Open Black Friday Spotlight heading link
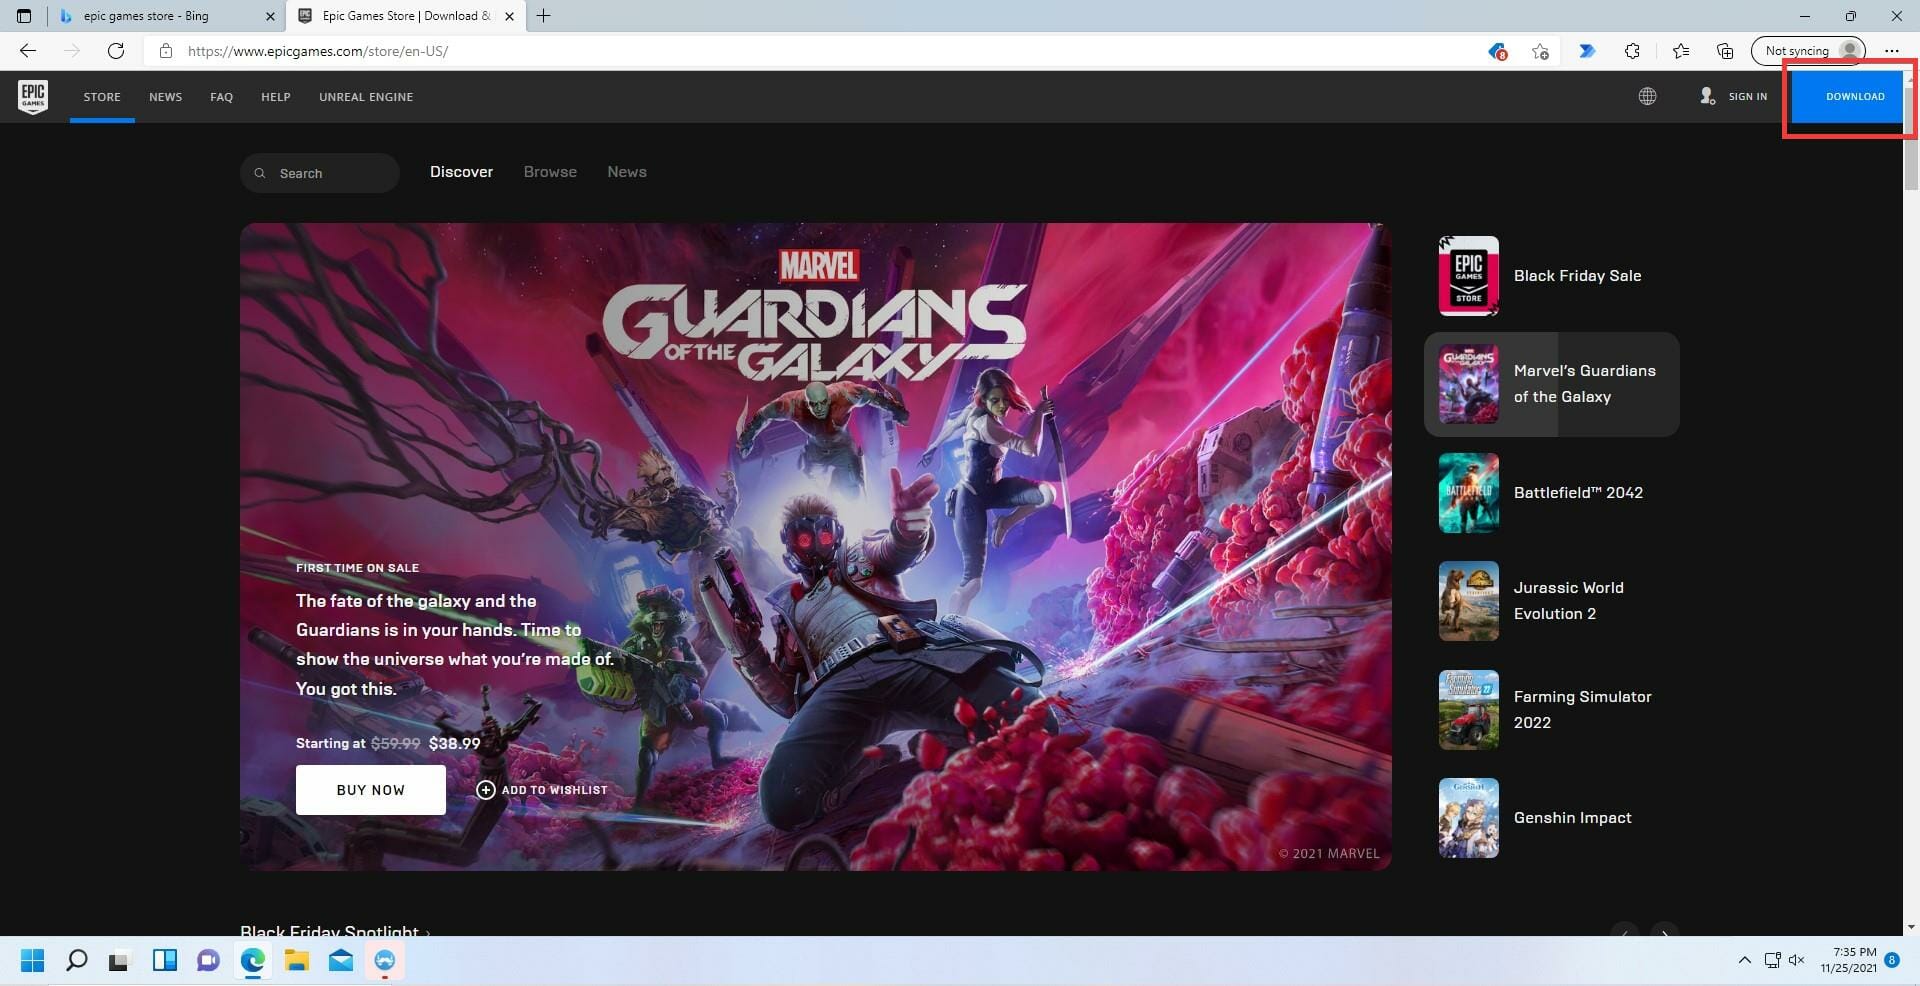The image size is (1920, 986). coord(335,931)
